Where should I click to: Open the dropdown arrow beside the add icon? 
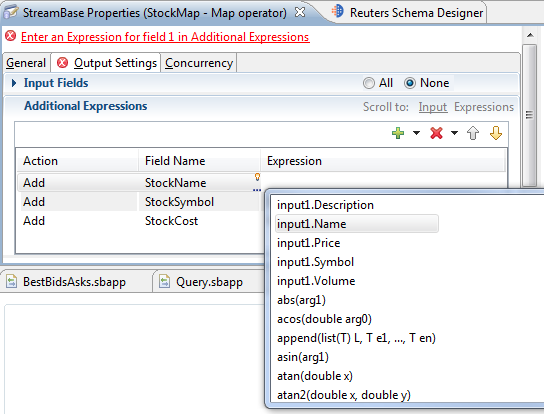[416, 133]
